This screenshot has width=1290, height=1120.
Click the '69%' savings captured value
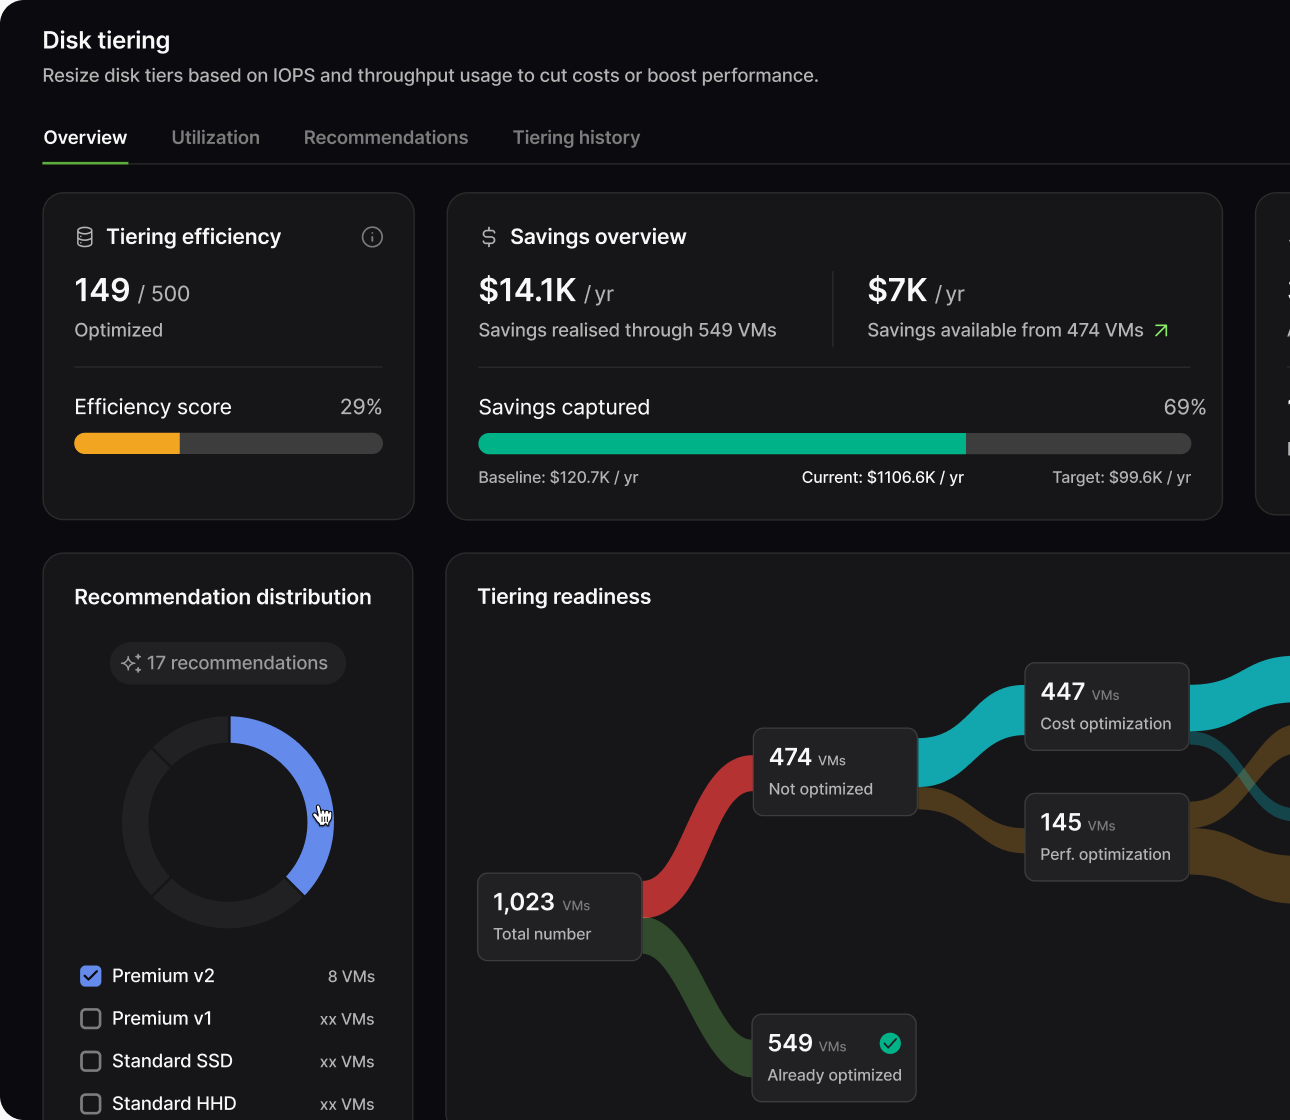(x=1185, y=407)
